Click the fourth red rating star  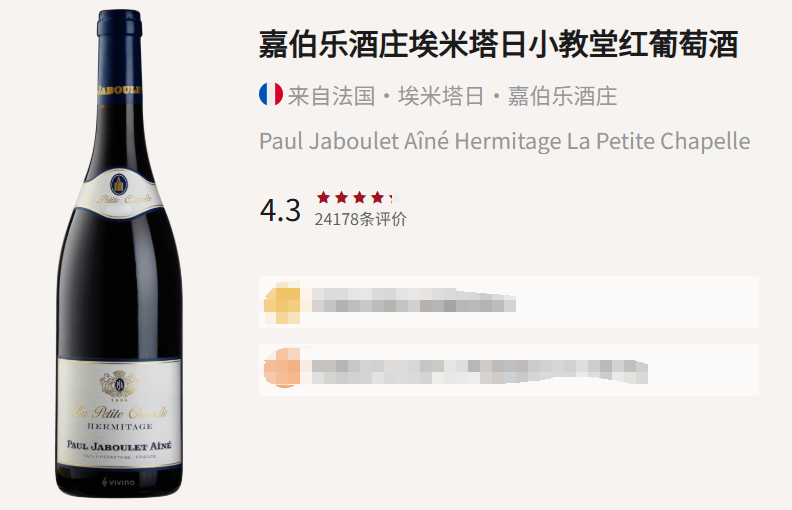[377, 197]
